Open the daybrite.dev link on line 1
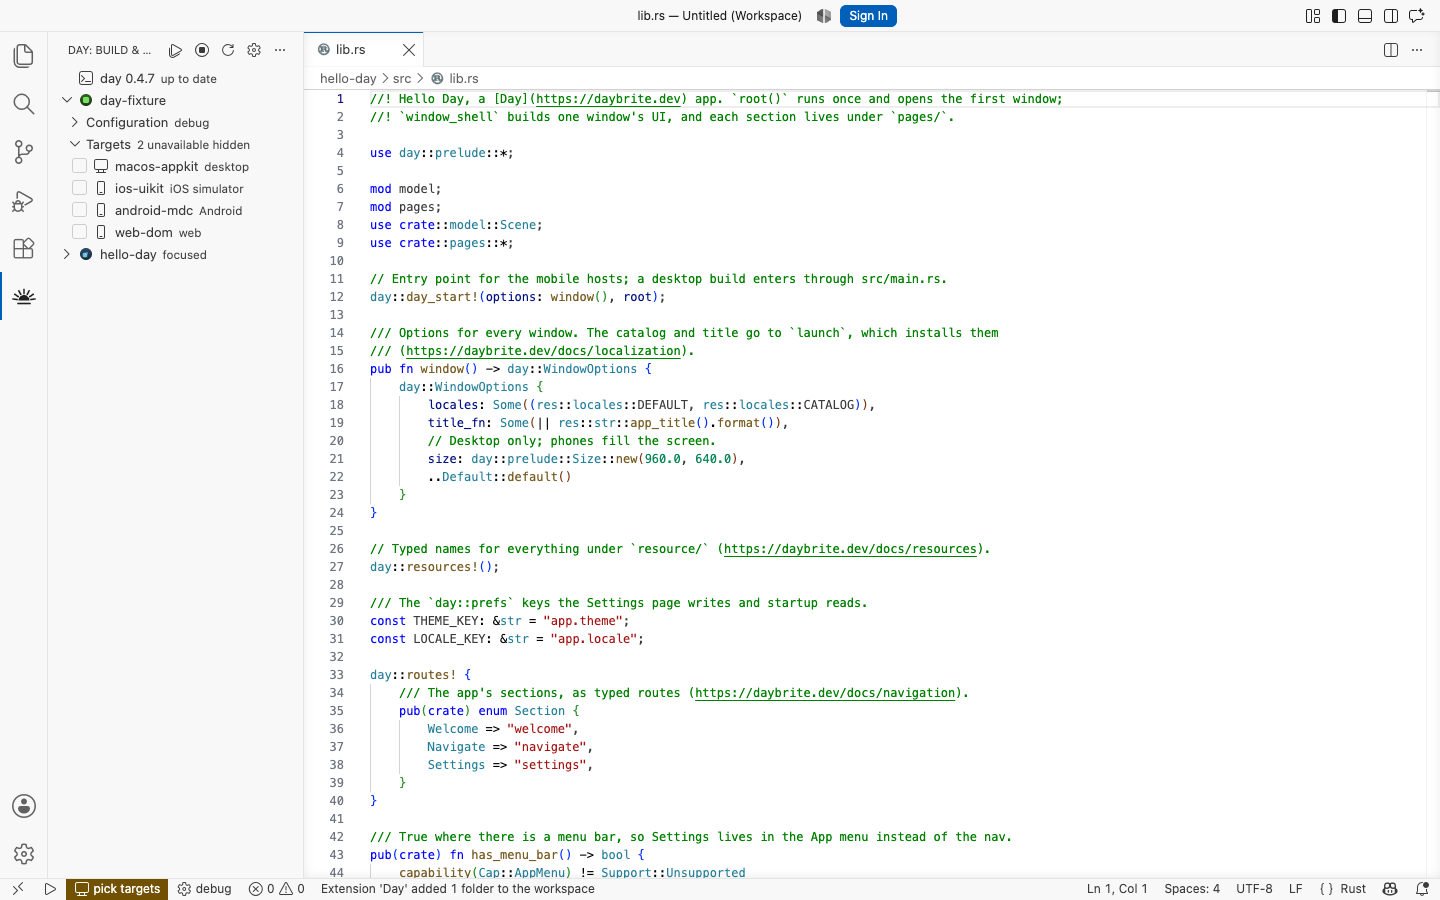Image resolution: width=1440 pixels, height=900 pixels. pyautogui.click(x=609, y=99)
